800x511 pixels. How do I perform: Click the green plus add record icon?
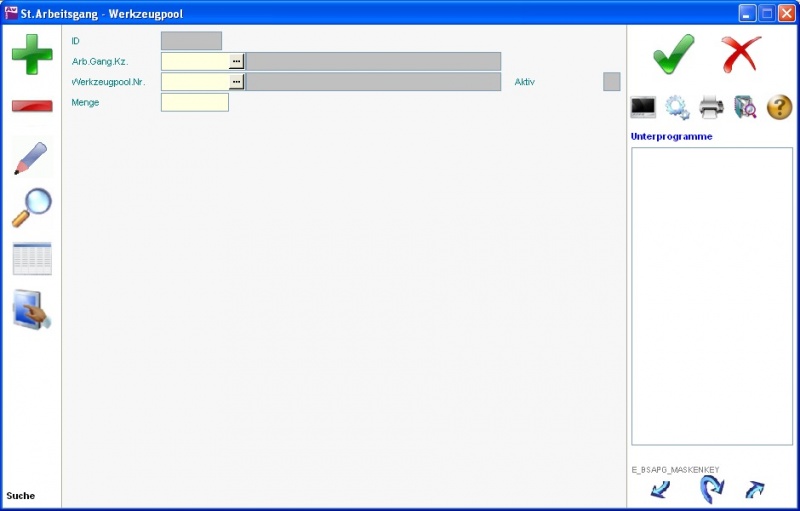32,54
